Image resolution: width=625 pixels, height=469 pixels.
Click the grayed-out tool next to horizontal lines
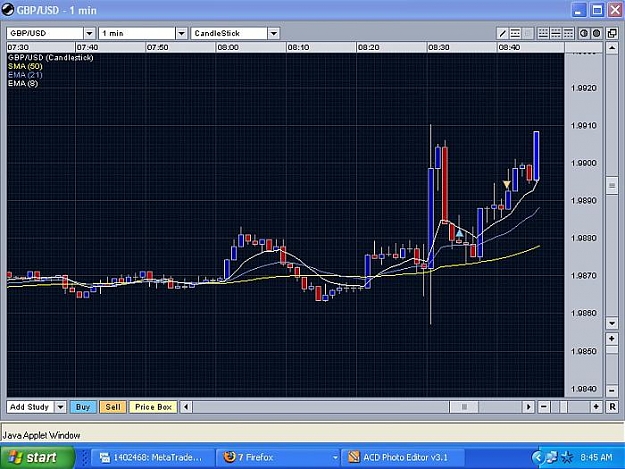coord(528,33)
